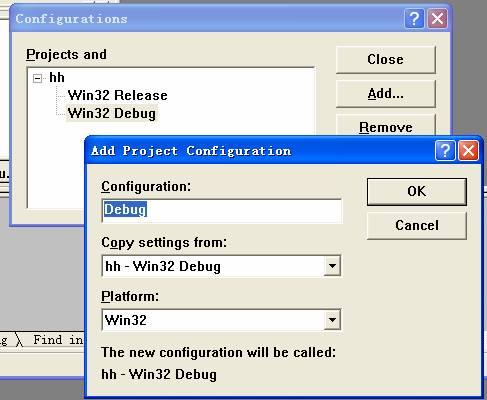
Task: Switch to the Find in tab
Action: [x=58, y=340]
